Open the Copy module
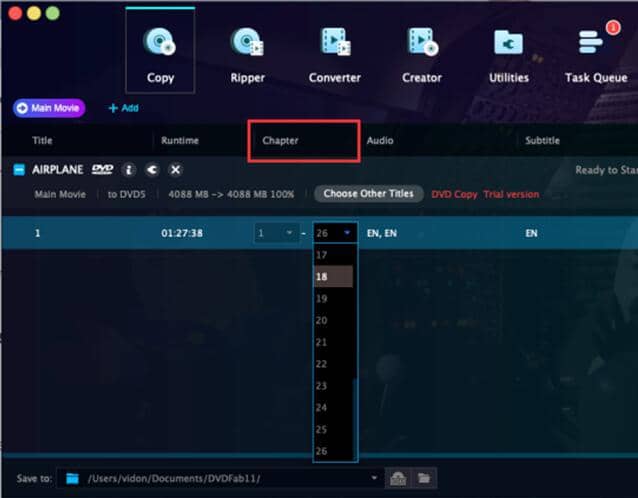Viewport: 638px width, 498px height. click(160, 51)
